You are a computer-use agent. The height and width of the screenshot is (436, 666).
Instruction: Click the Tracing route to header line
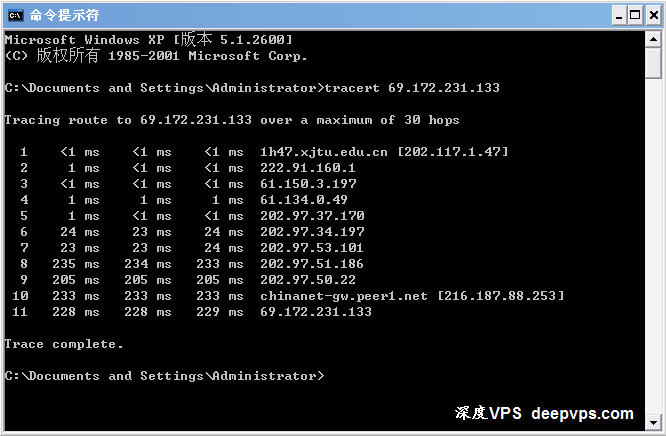[232, 120]
